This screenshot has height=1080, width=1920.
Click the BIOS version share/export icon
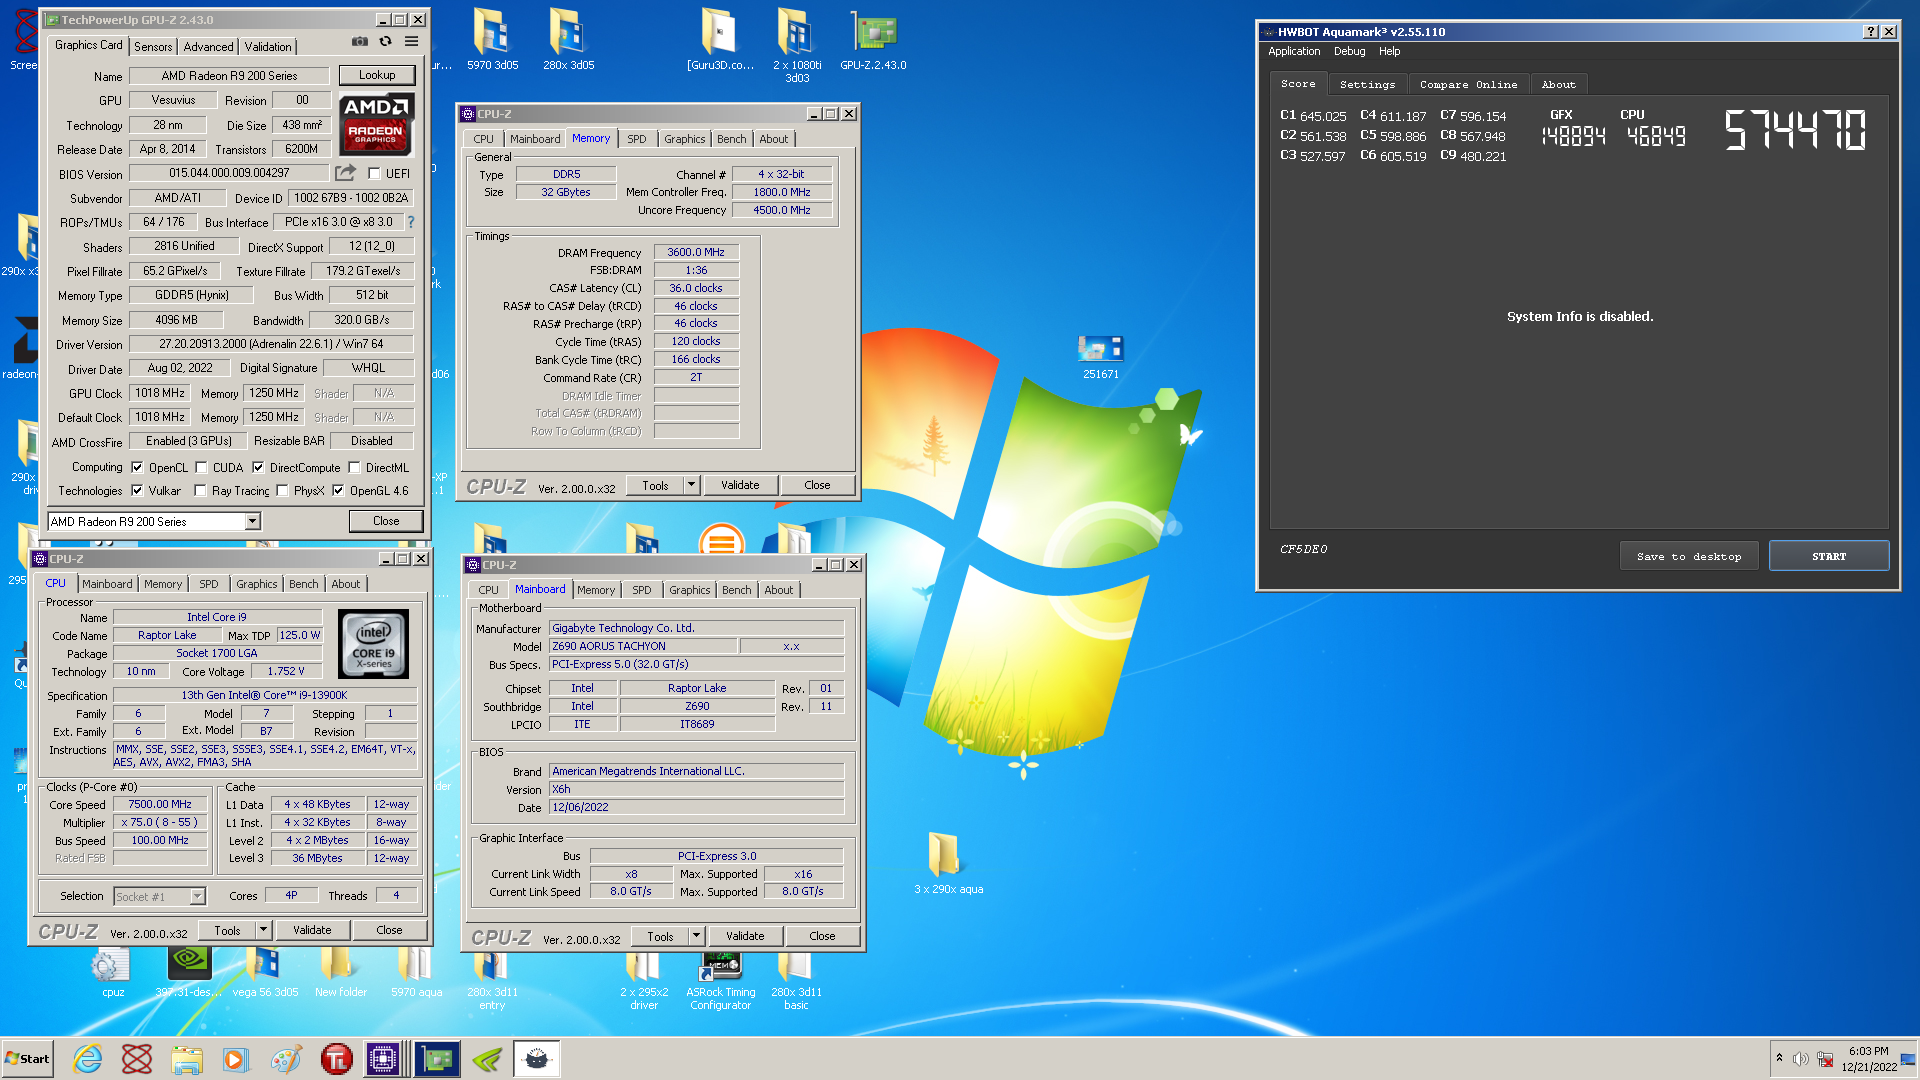pyautogui.click(x=346, y=173)
